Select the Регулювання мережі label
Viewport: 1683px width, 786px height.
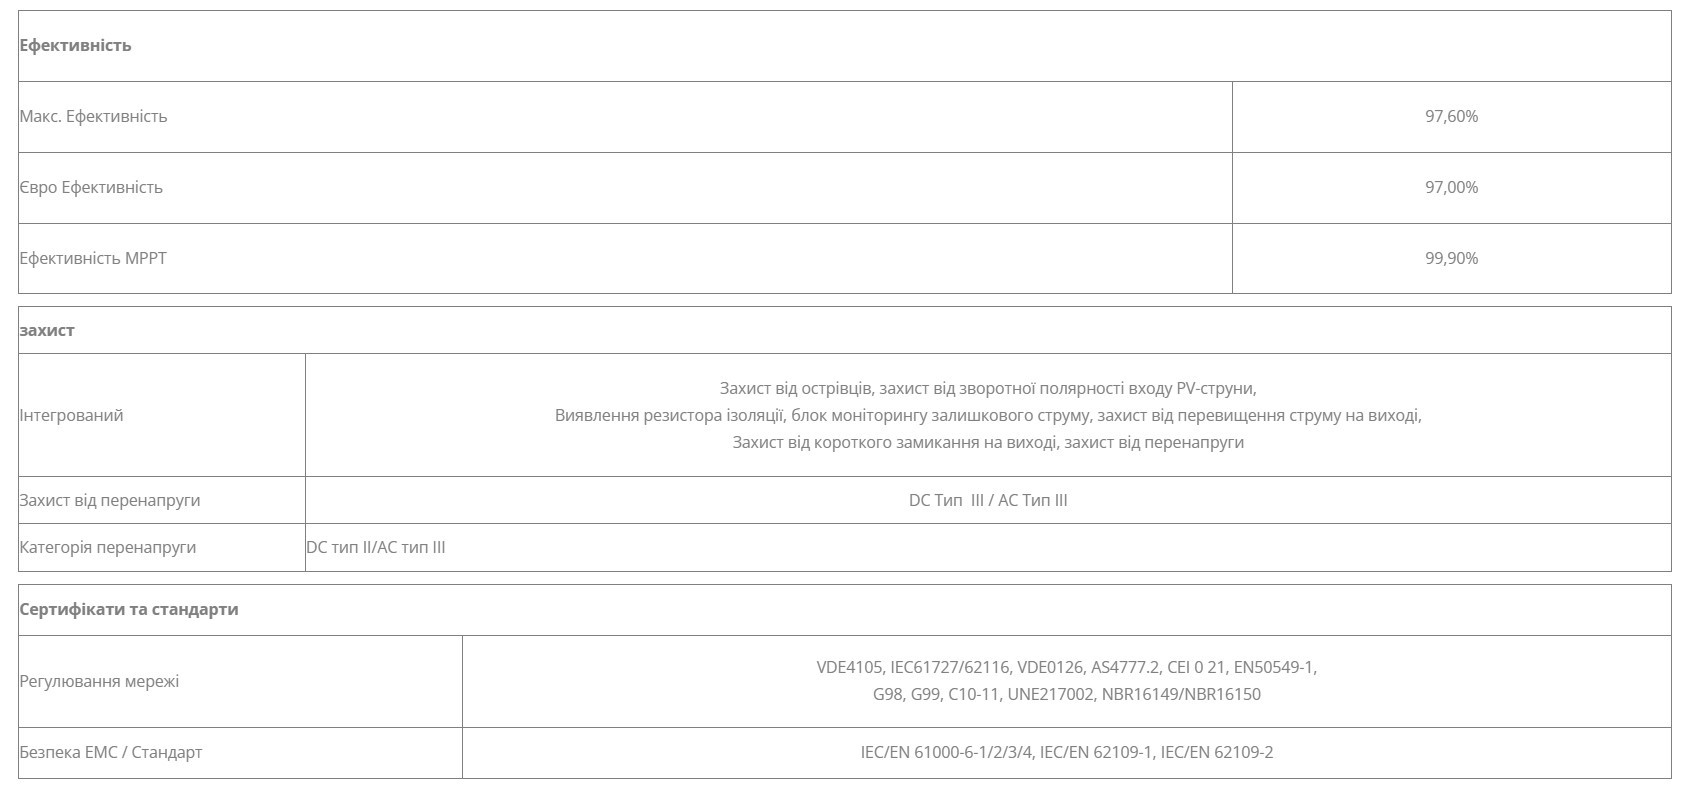click(99, 681)
